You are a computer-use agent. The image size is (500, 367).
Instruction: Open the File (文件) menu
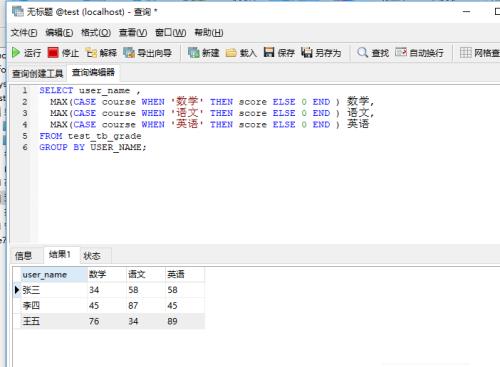(x=24, y=33)
